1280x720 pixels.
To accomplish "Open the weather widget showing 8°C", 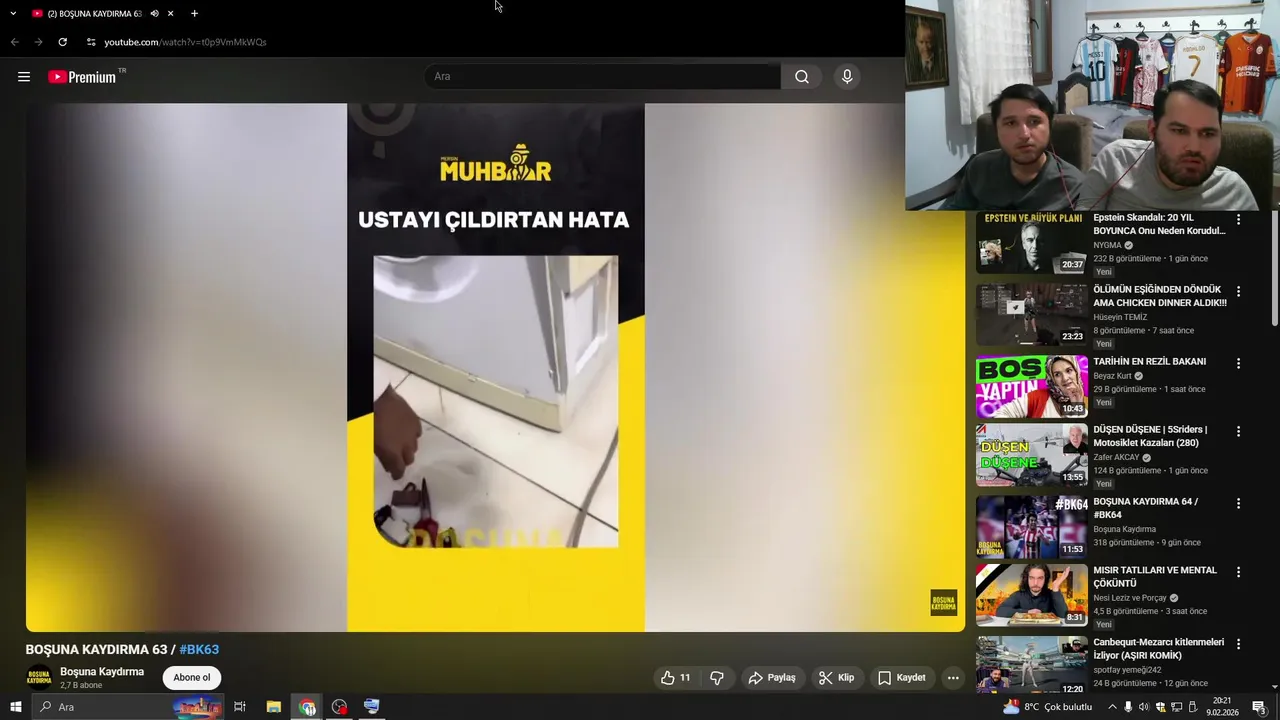I will 1047,707.
